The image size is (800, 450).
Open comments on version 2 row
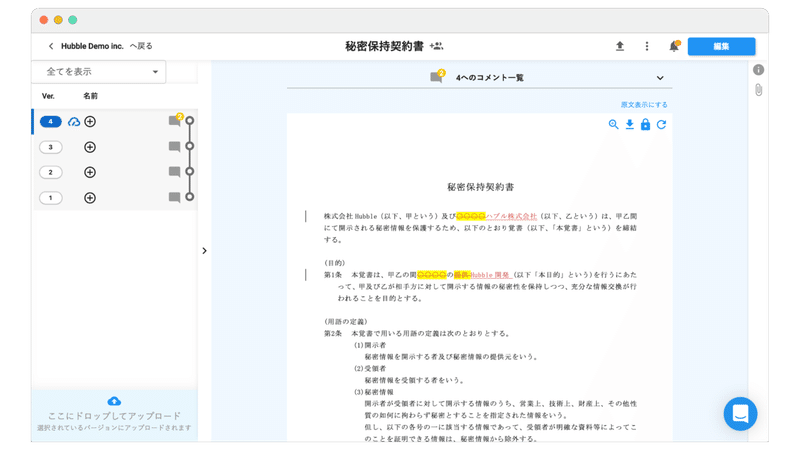[x=174, y=172]
